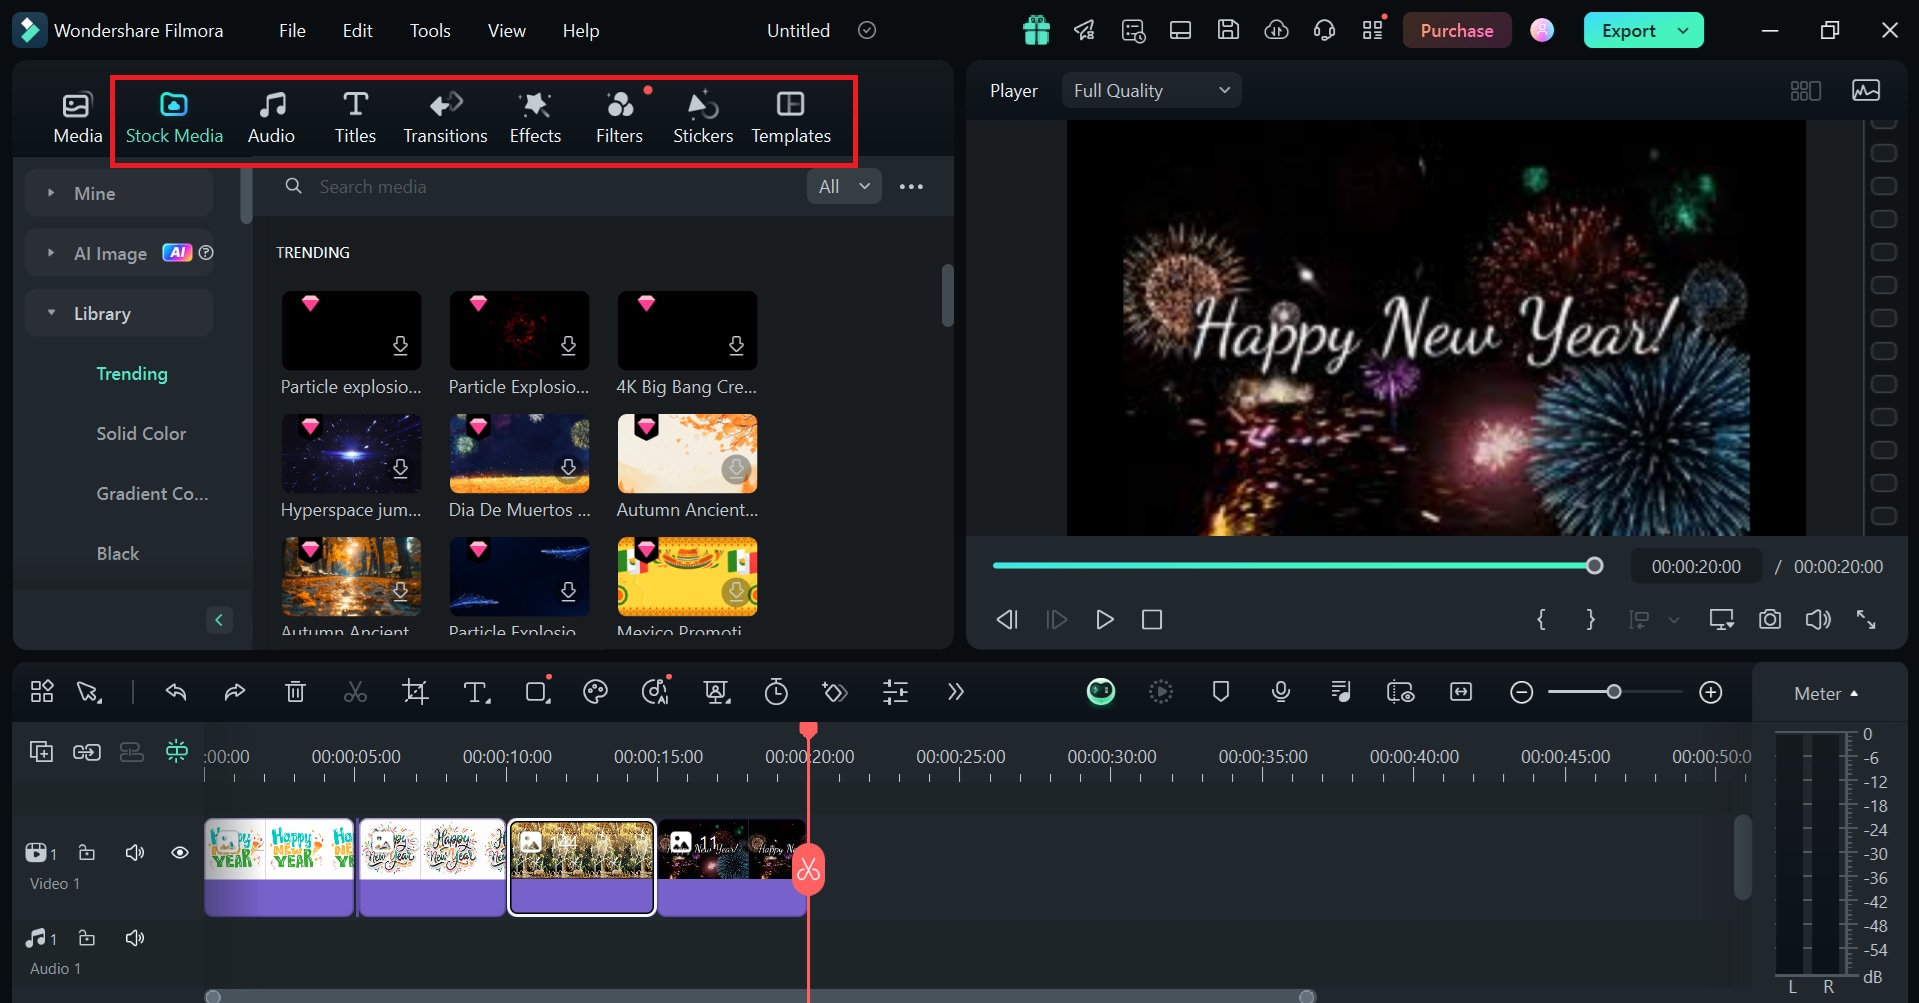Click the save project icon
Screen dimensions: 1919x1003
pos(1228,30)
